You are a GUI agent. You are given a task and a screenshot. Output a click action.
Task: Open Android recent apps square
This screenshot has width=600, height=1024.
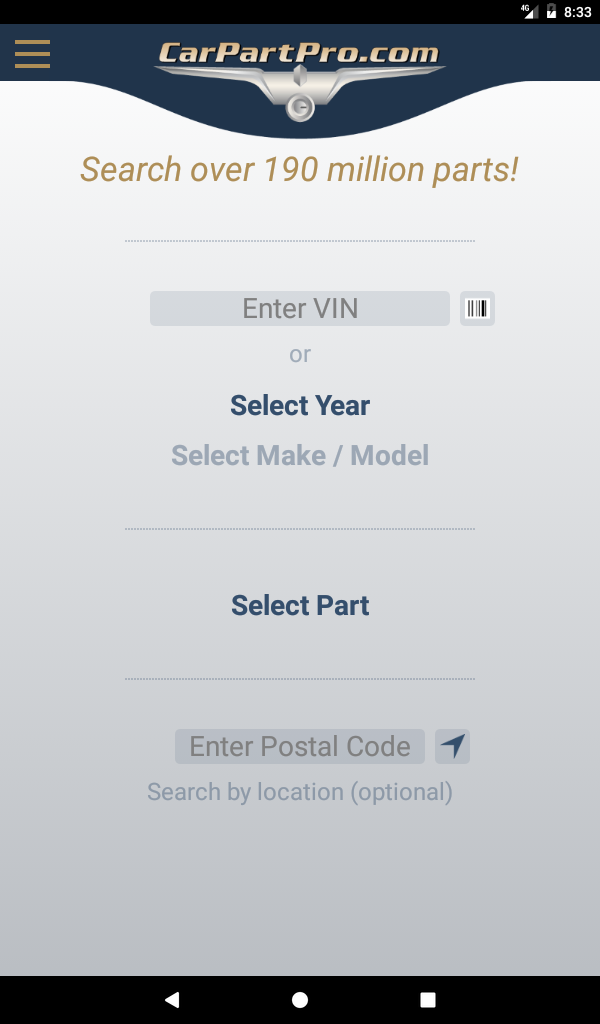coord(428,999)
